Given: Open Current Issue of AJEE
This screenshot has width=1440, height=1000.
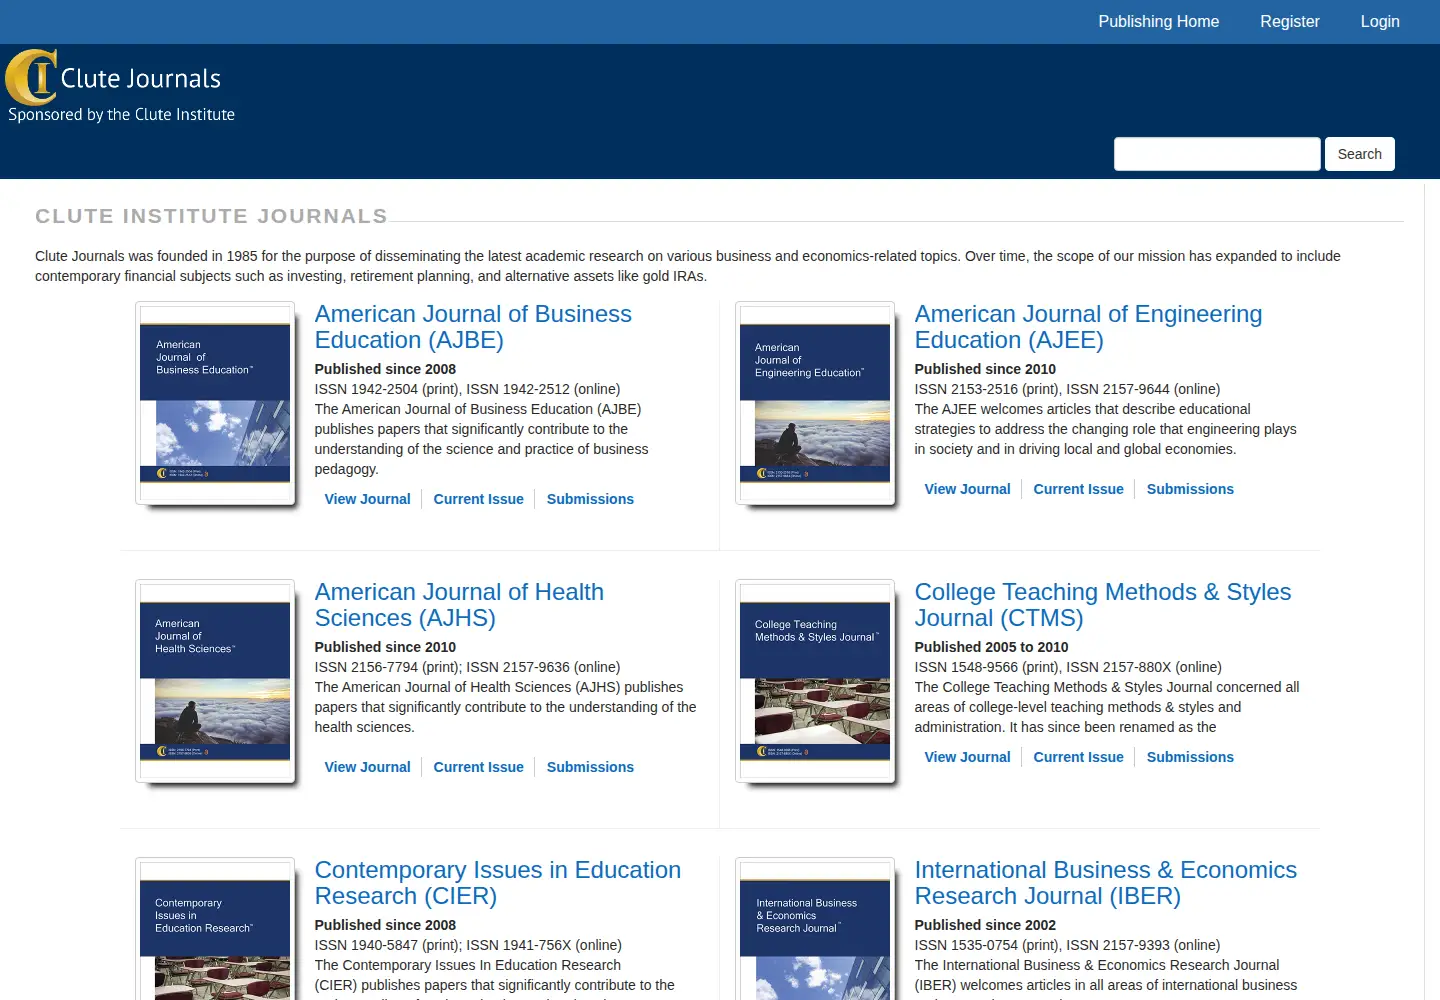Looking at the screenshot, I should pos(1078,489).
